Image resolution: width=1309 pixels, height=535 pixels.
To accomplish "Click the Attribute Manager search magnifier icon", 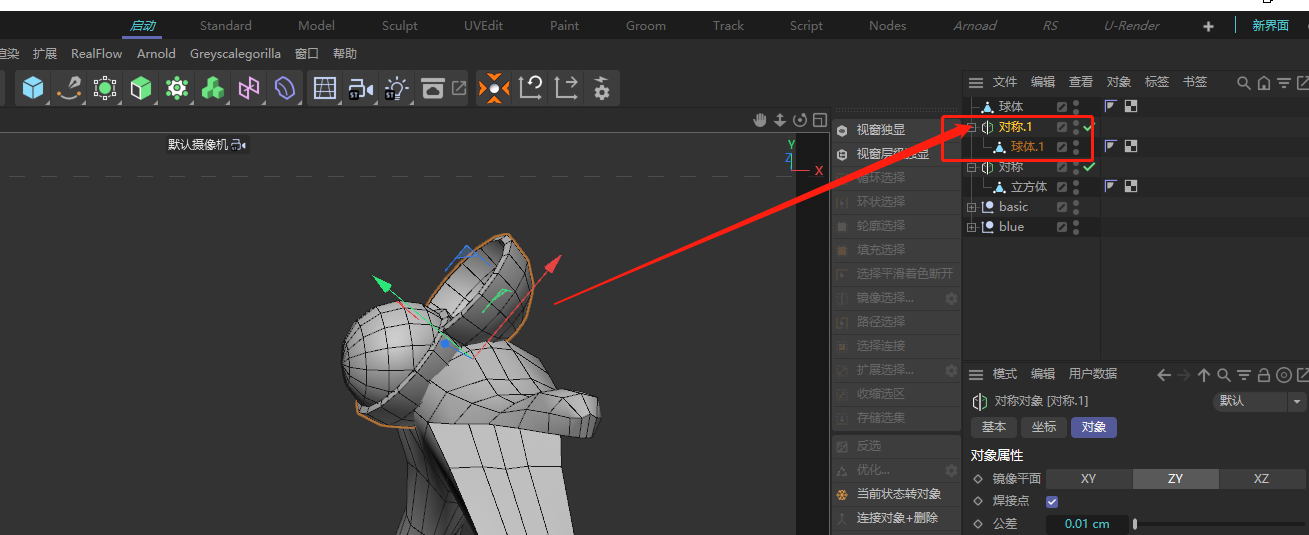I will [1224, 375].
